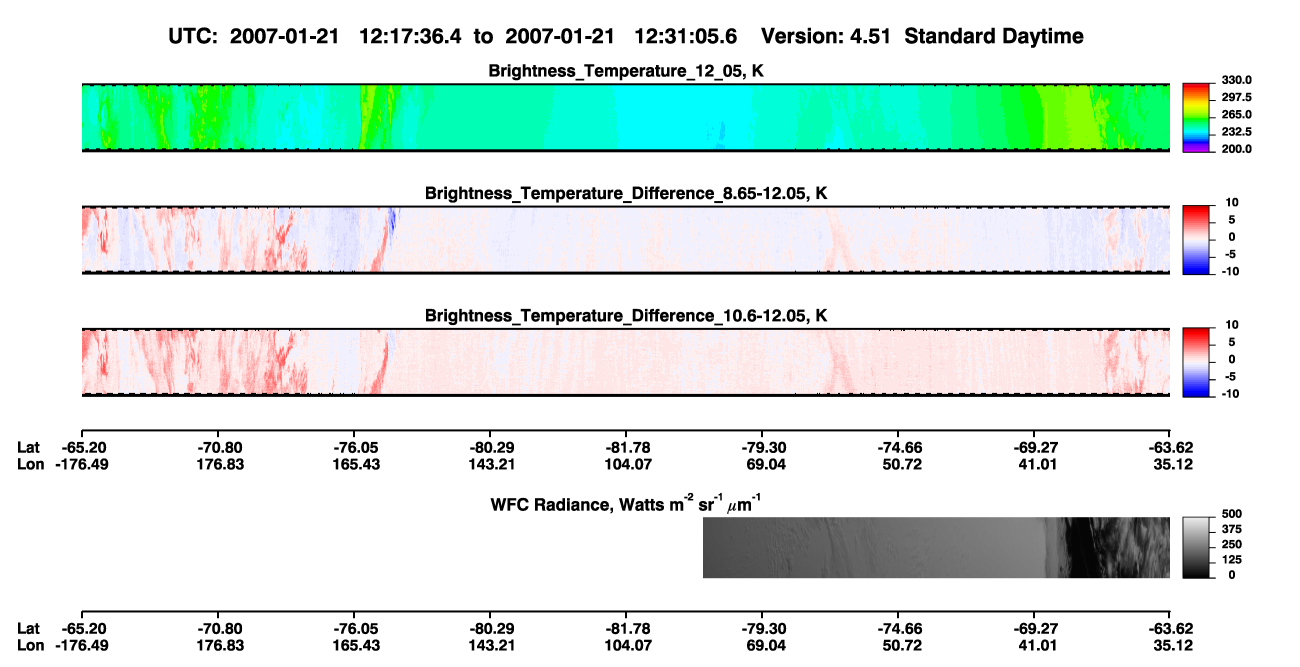Click the Brightness_Temperature_Difference_10.6-12.05 title
The height and width of the screenshot is (667, 1300).
point(626,316)
